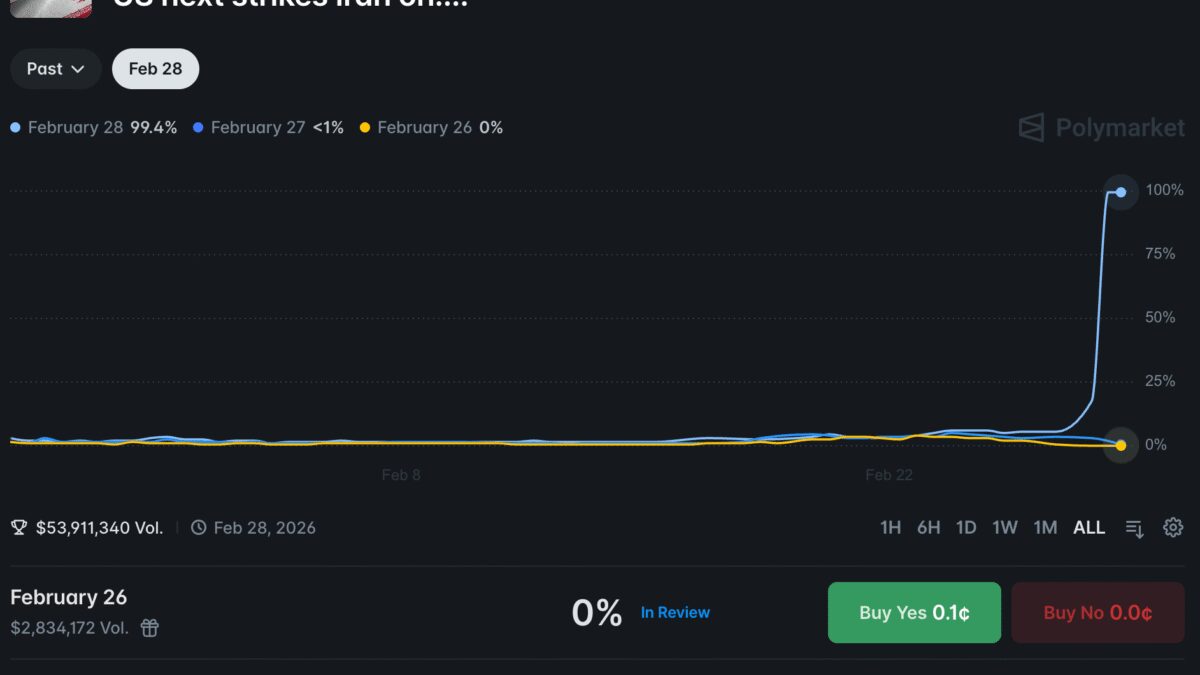Click the February 28 legend color dot
This screenshot has height=675, width=1200.
[x=15, y=128]
